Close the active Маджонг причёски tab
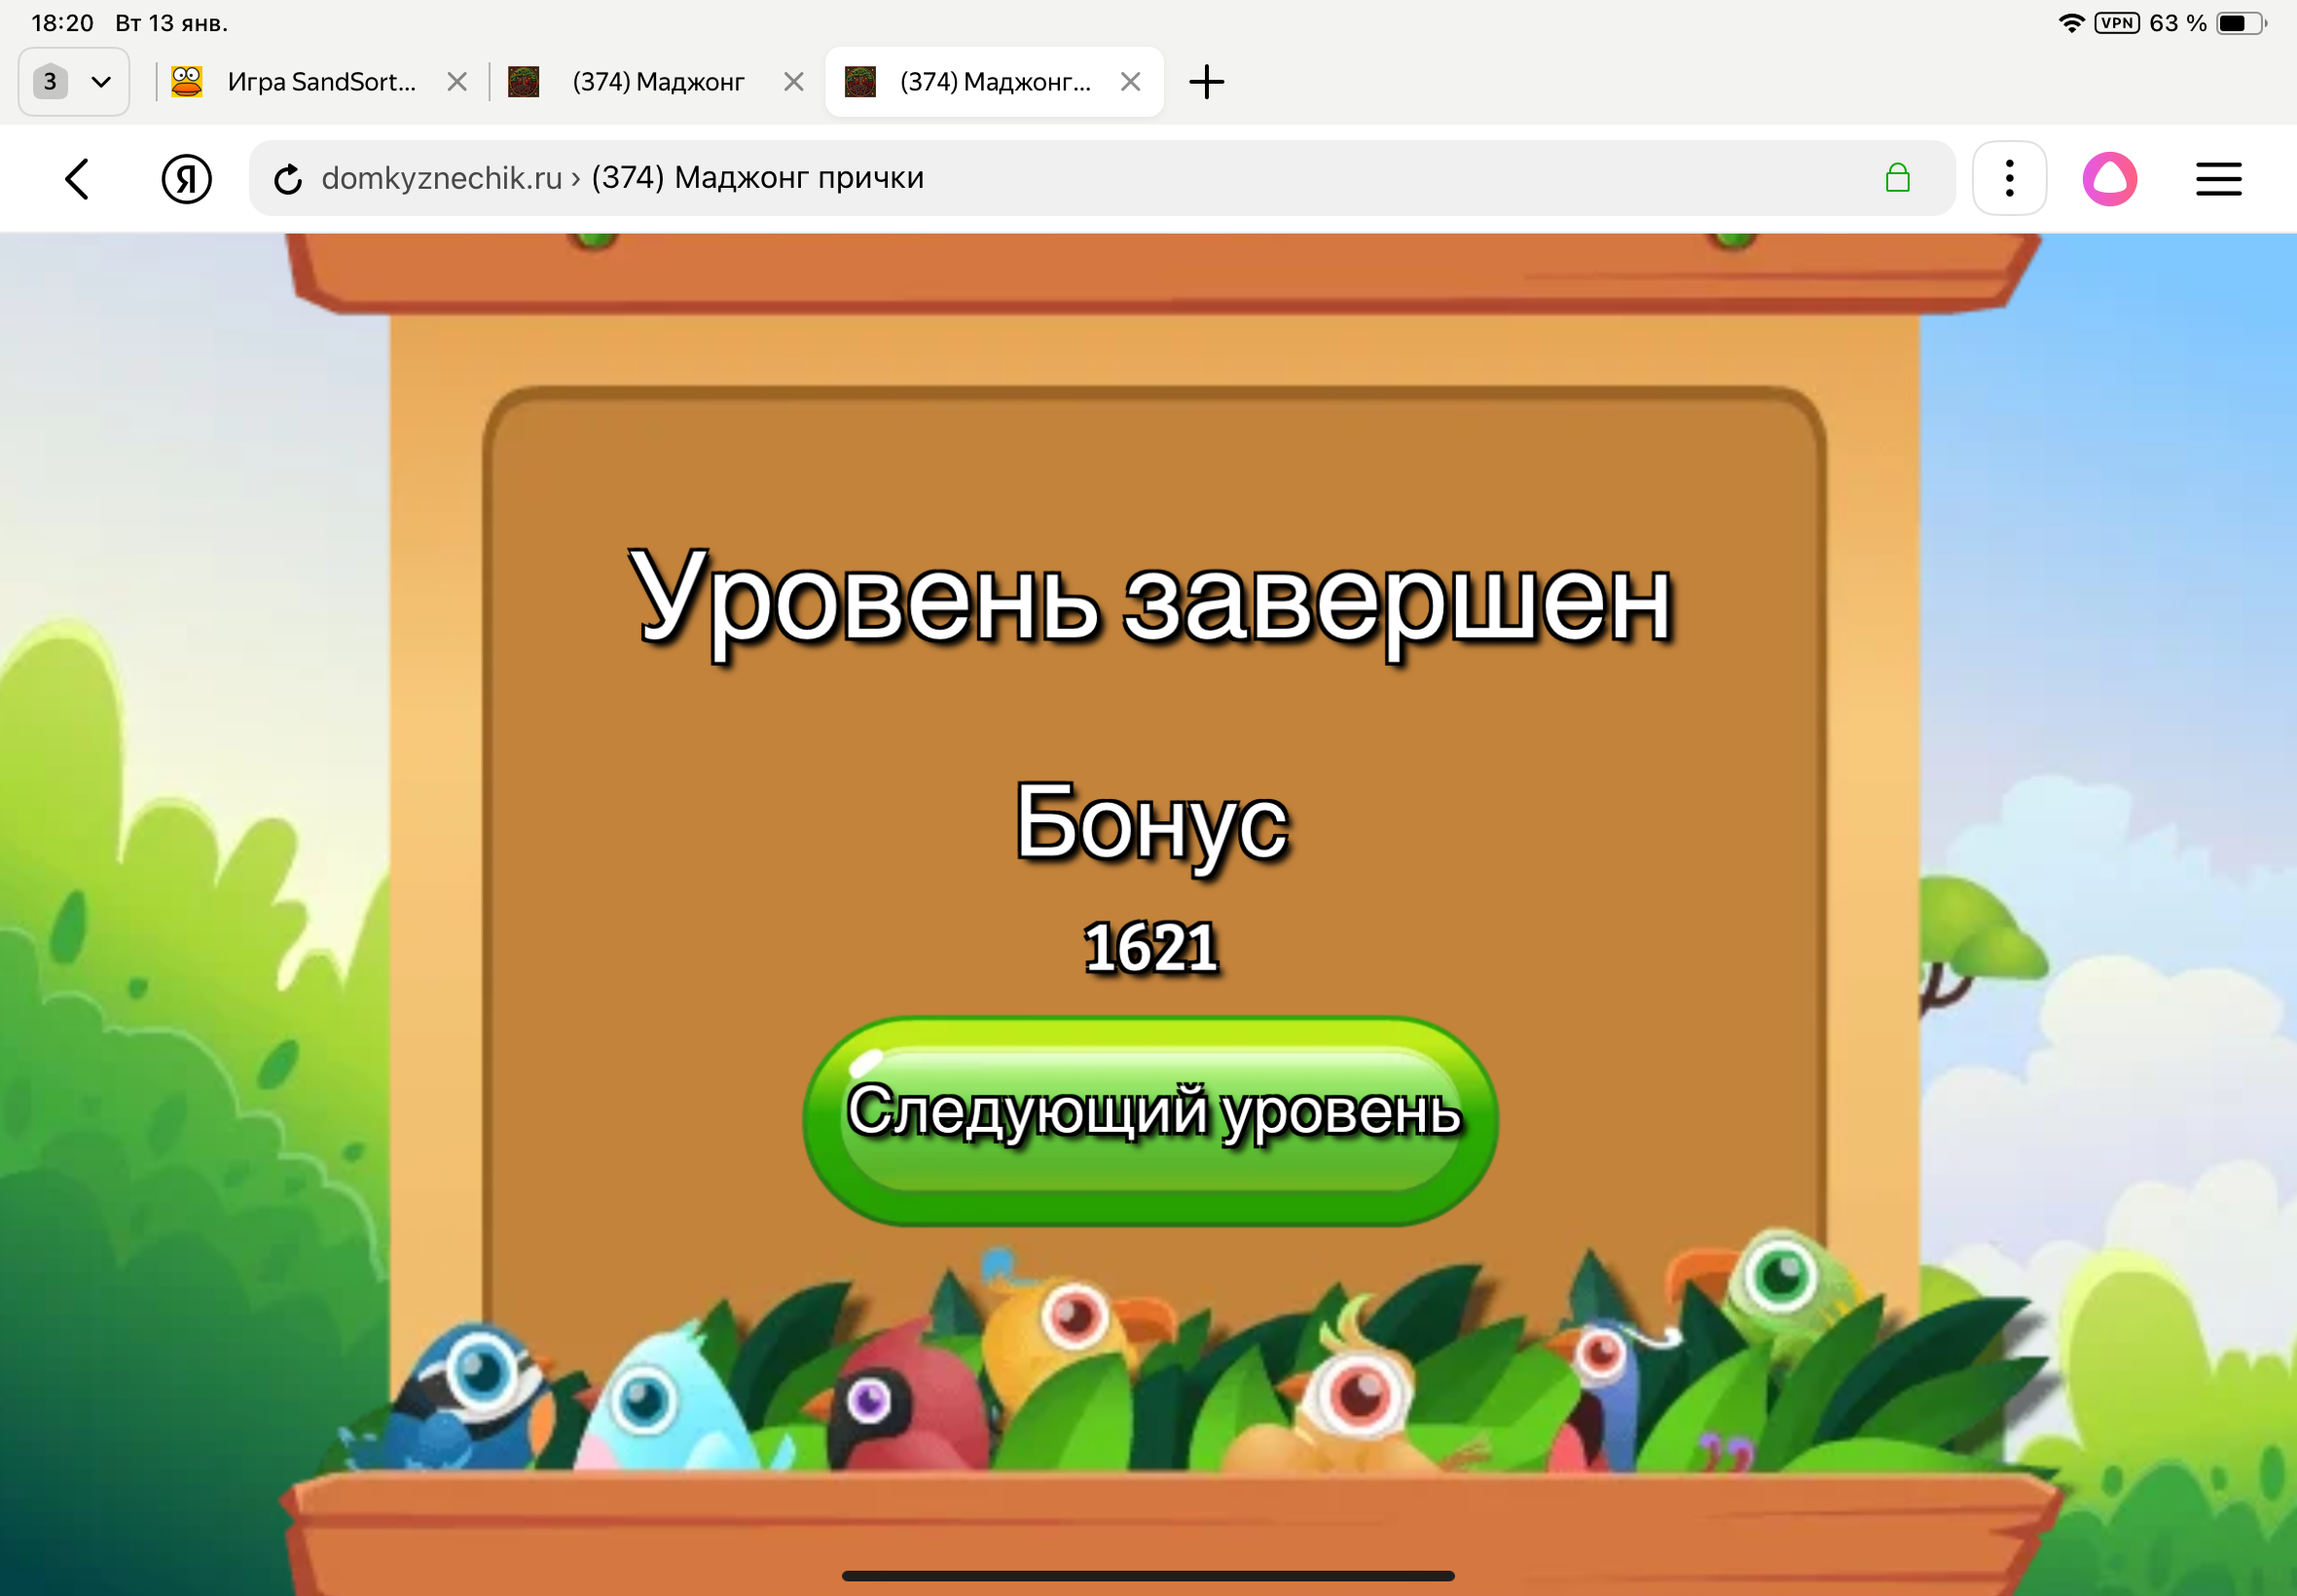Screen dimensions: 2297x1596 tap(1131, 81)
